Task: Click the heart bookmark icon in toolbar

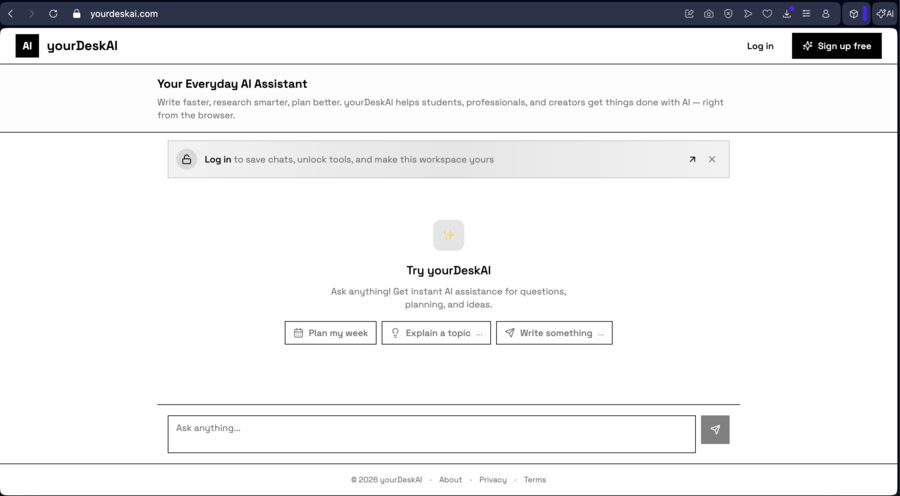Action: 767,14
